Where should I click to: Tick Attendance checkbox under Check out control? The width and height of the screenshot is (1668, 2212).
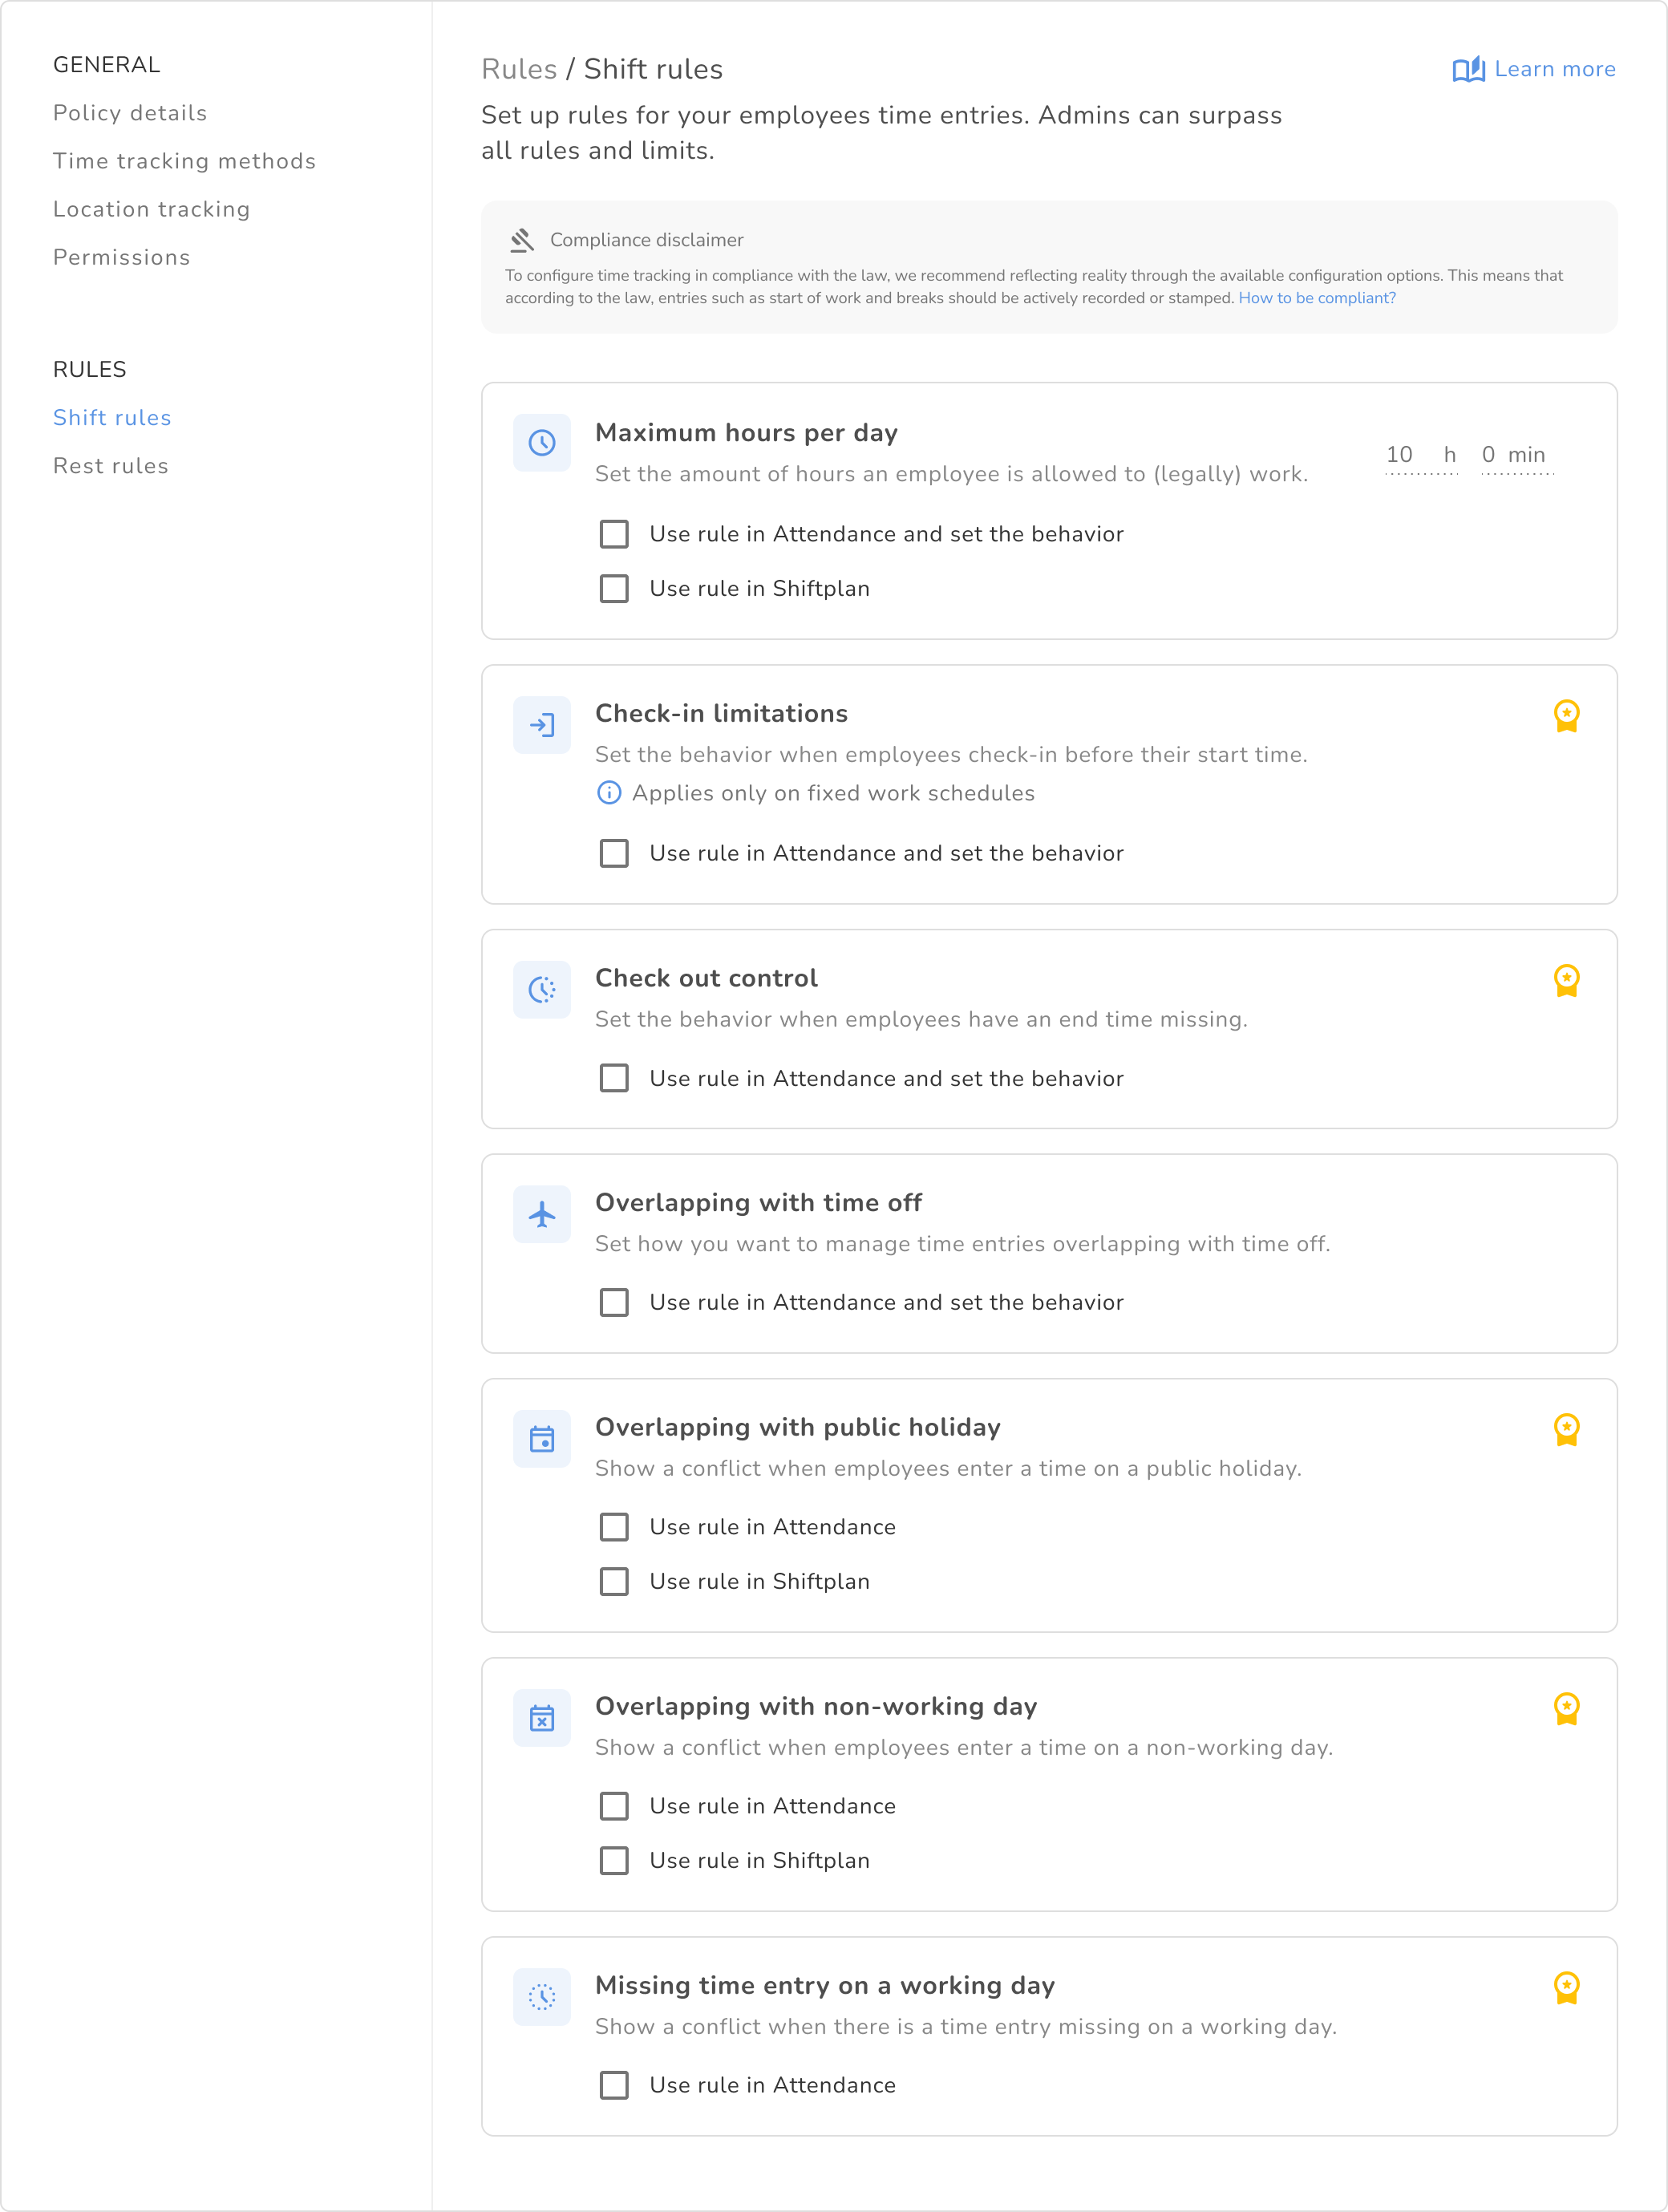pos(614,1078)
